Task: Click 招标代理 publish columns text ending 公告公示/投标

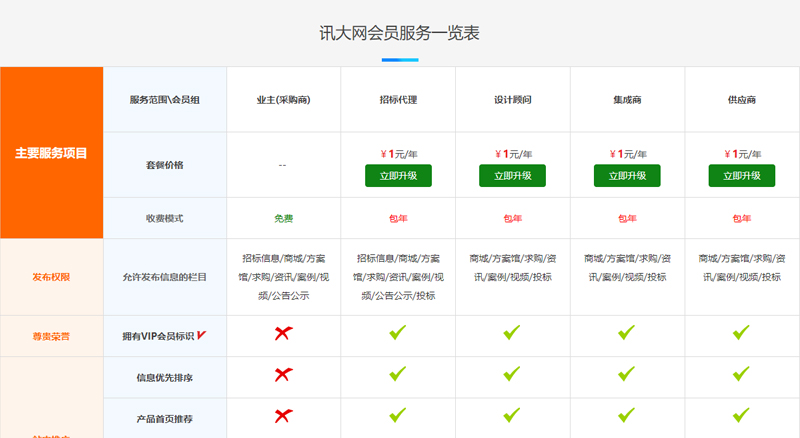Action: tap(398, 277)
